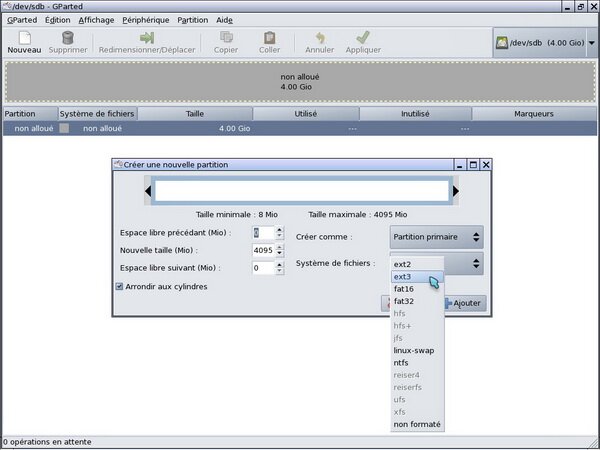Viewport: 600px width, 450px height.
Task: Click the grayed ufs list entry
Action: click(x=417, y=399)
